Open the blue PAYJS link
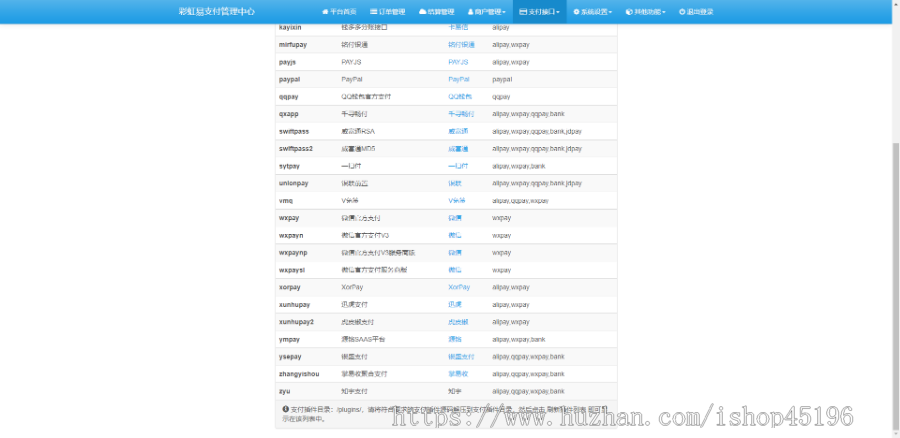900x438 pixels. pyautogui.click(x=458, y=62)
